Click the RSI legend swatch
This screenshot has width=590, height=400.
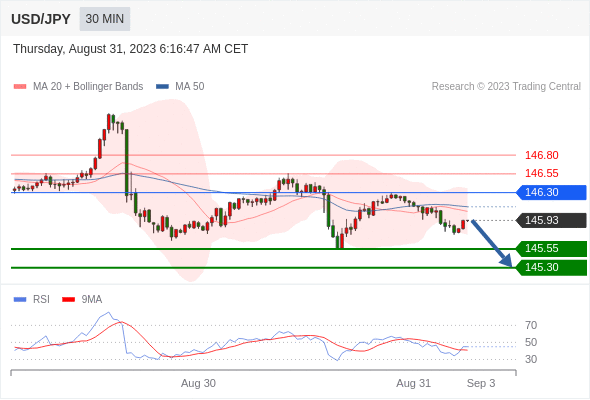click(x=20, y=300)
